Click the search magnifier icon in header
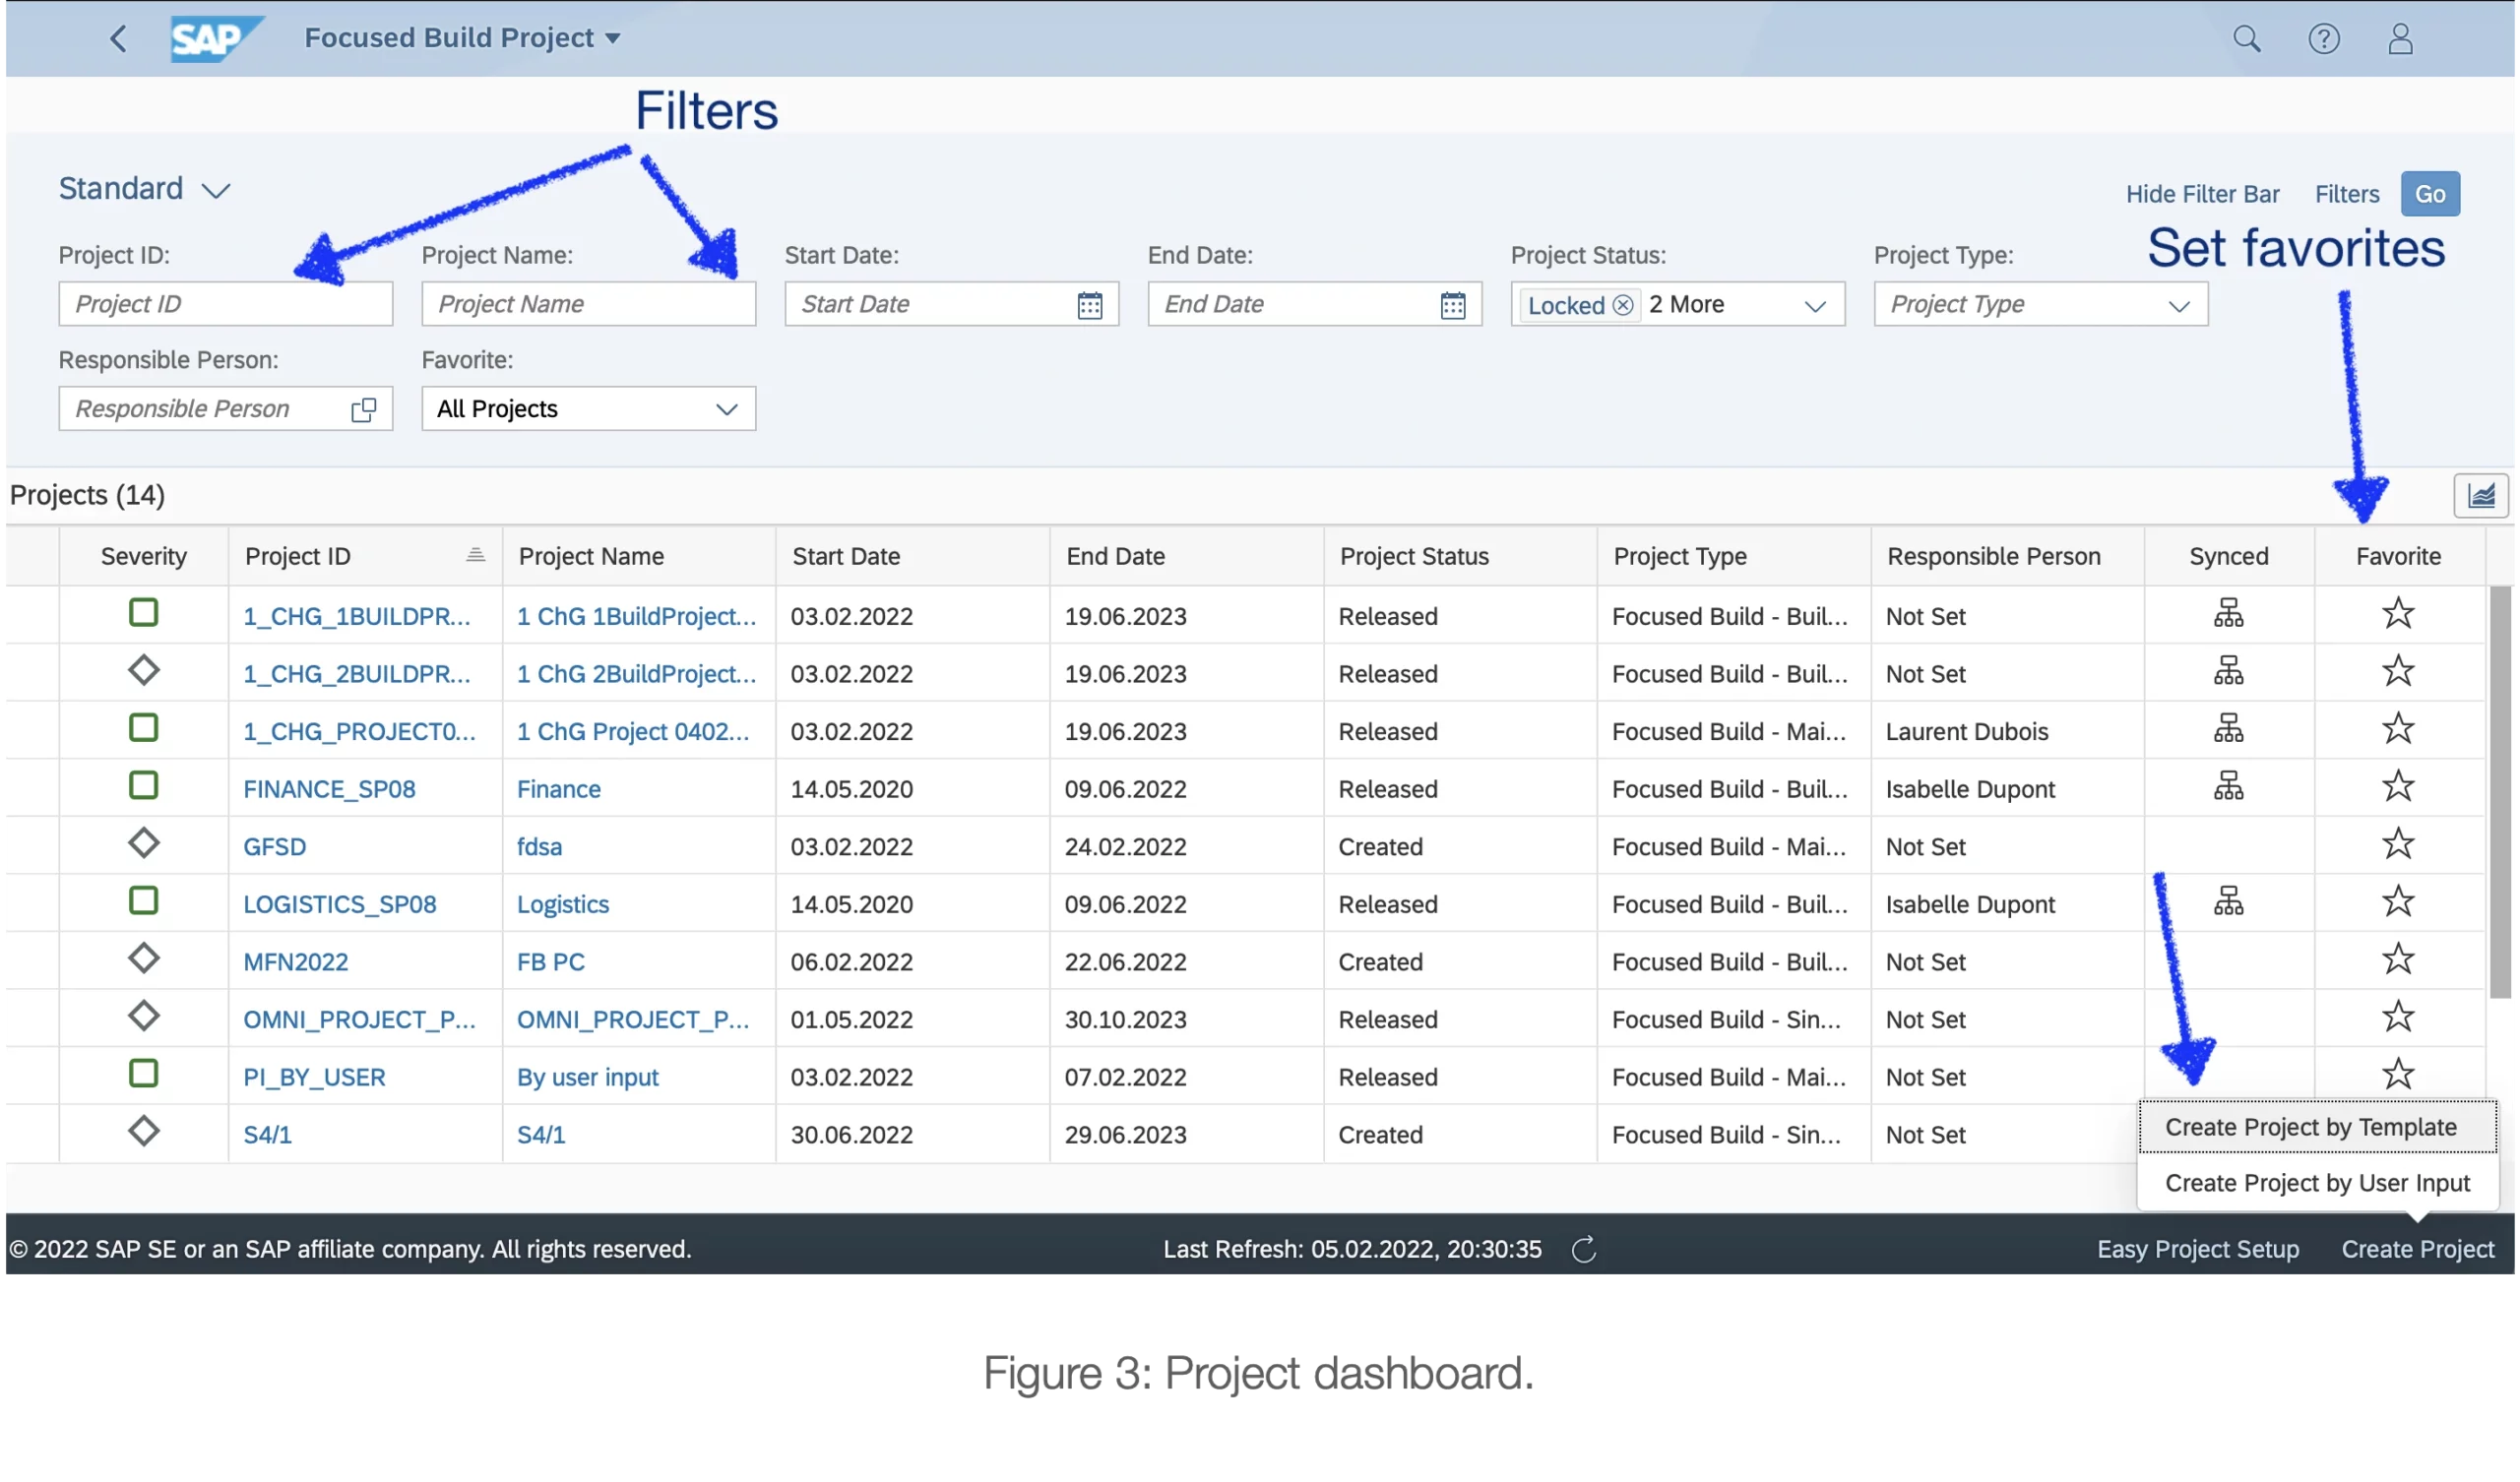The height and width of the screenshot is (1482, 2520). [x=2246, y=39]
